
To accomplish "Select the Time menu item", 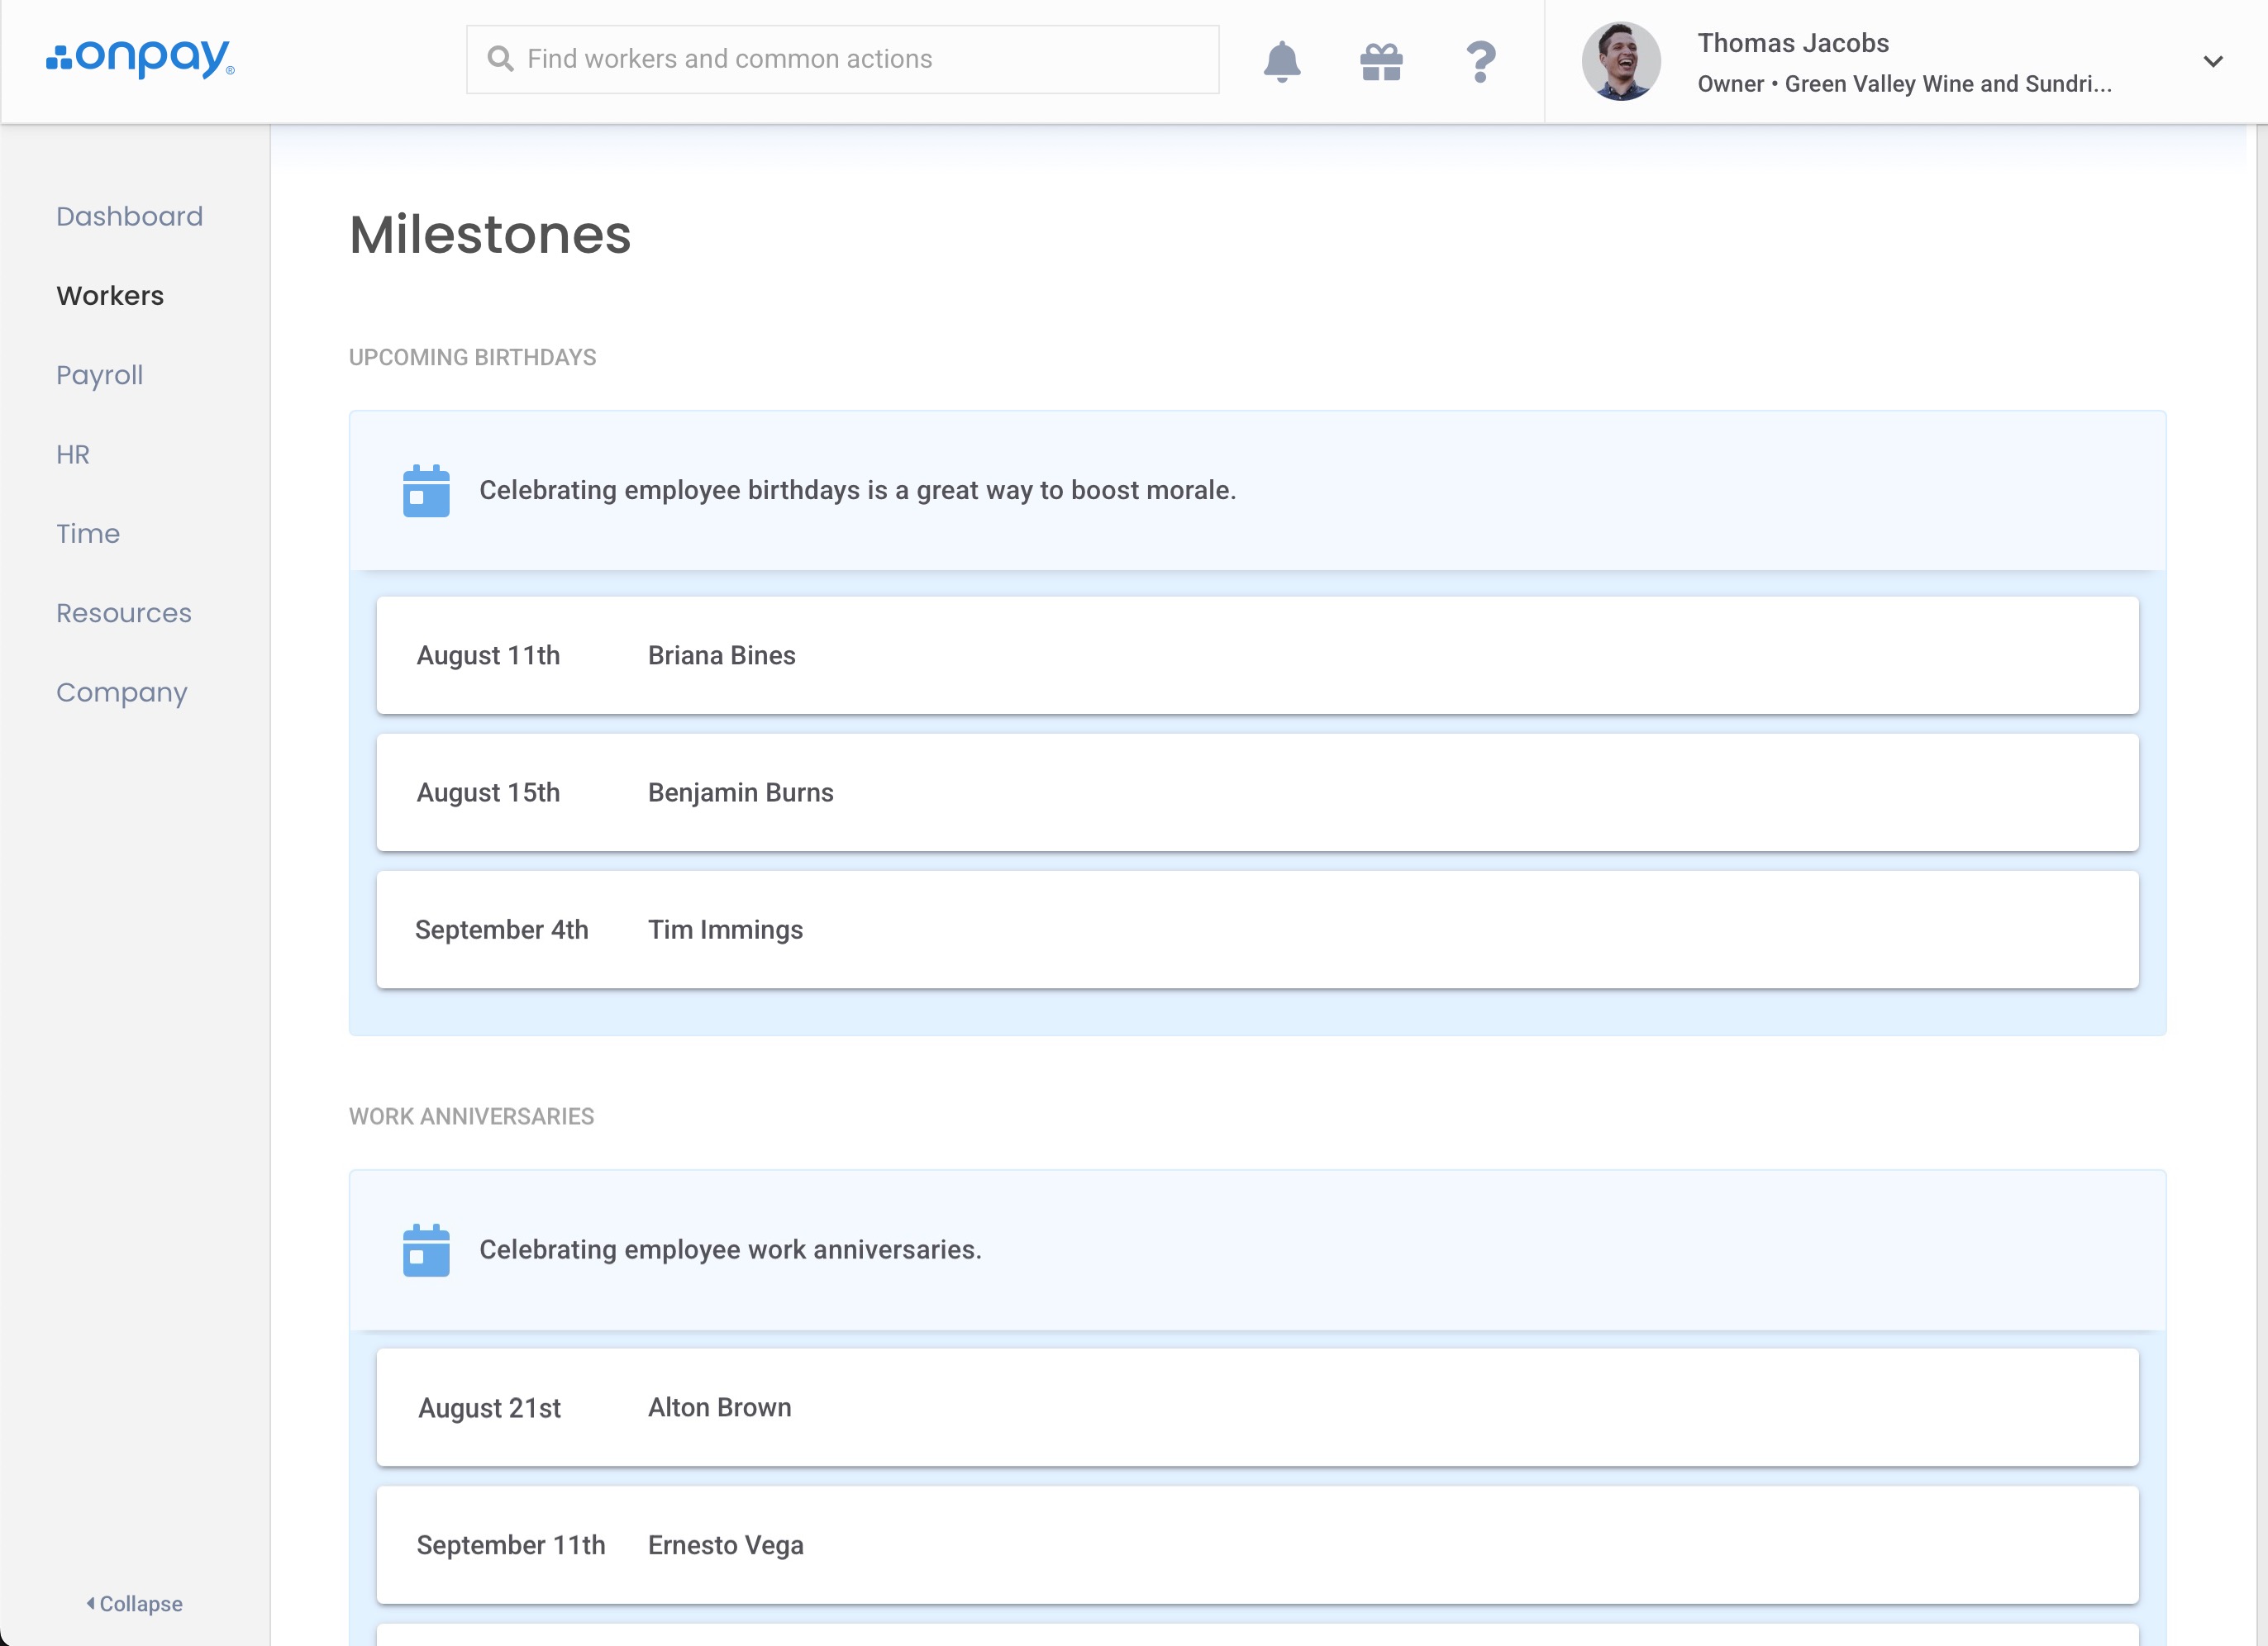I will [x=88, y=534].
